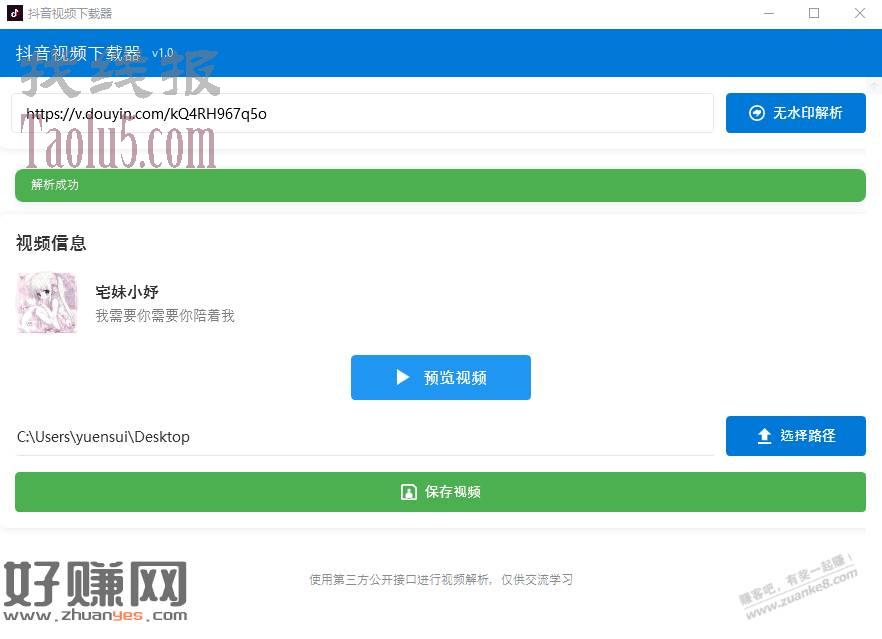
Task: Minimize the 抖音视频下载器 window
Action: (x=769, y=13)
